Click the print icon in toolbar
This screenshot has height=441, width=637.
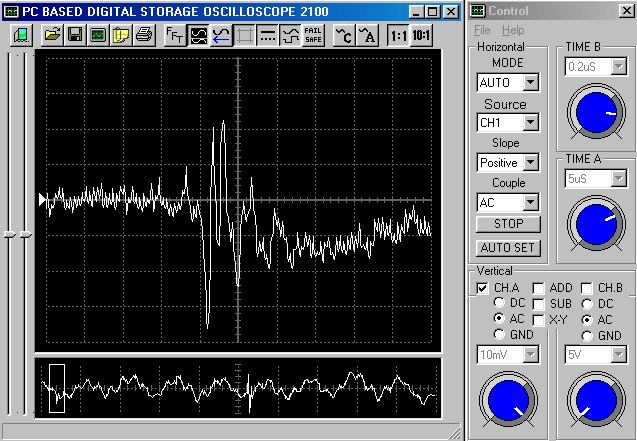(x=144, y=35)
